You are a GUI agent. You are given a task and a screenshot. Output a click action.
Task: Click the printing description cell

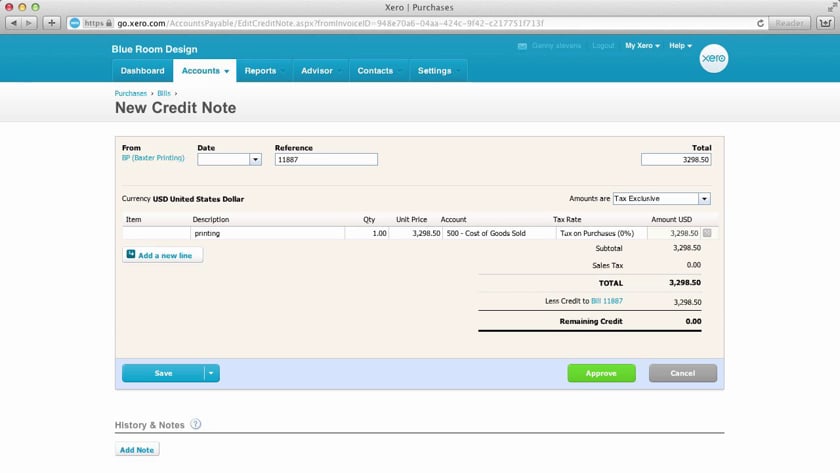pyautogui.click(x=267, y=233)
